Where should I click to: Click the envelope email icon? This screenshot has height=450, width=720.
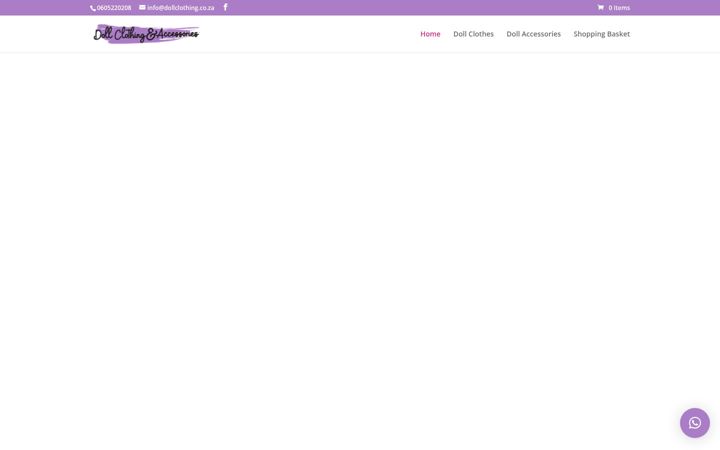[x=142, y=7]
